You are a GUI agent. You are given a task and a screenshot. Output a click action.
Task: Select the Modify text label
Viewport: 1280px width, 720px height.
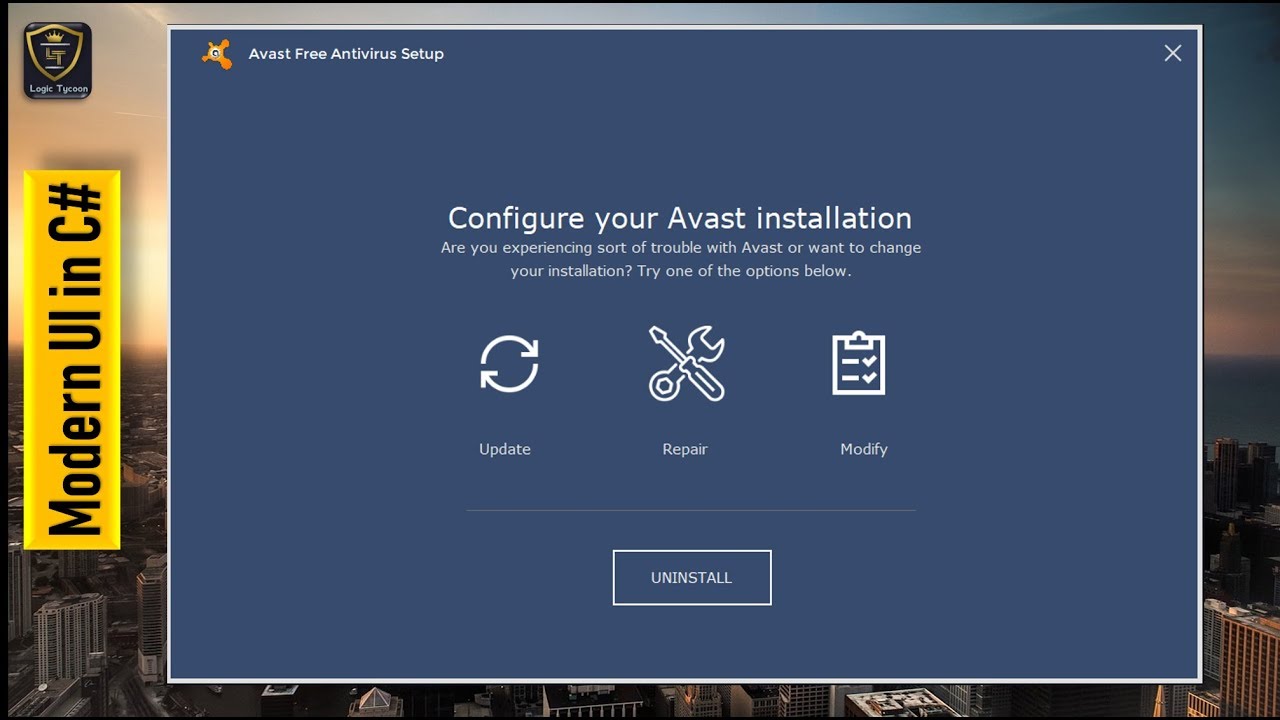pos(864,449)
